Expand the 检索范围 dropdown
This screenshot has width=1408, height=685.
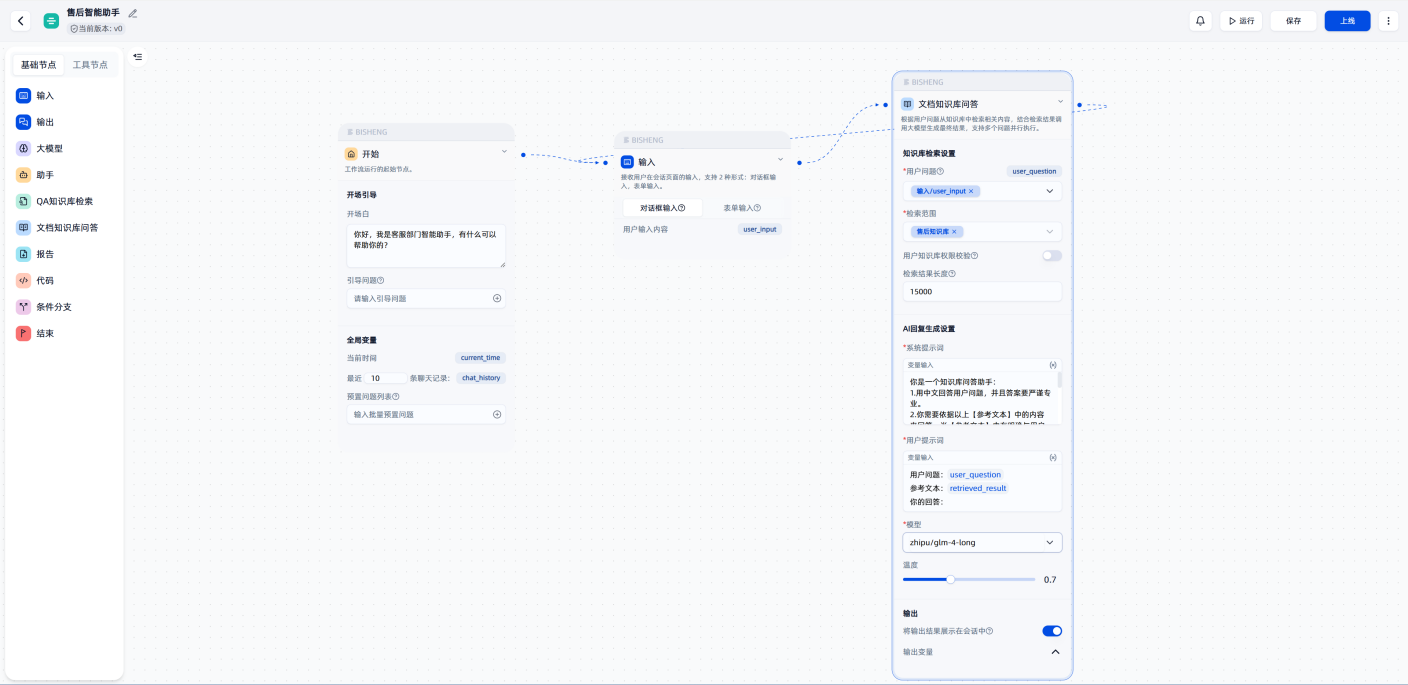tap(1049, 232)
